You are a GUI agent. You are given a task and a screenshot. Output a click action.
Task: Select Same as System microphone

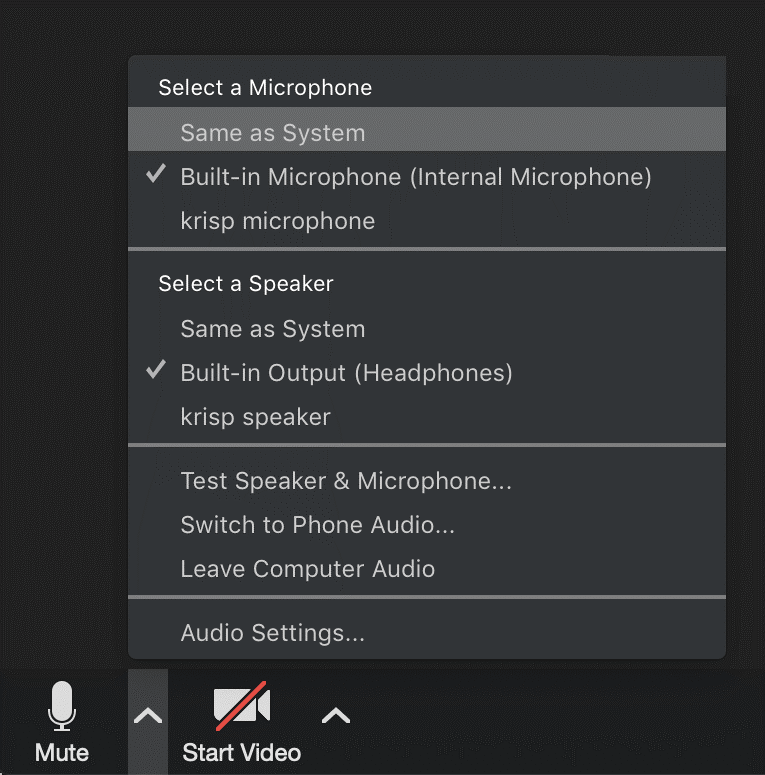[272, 133]
